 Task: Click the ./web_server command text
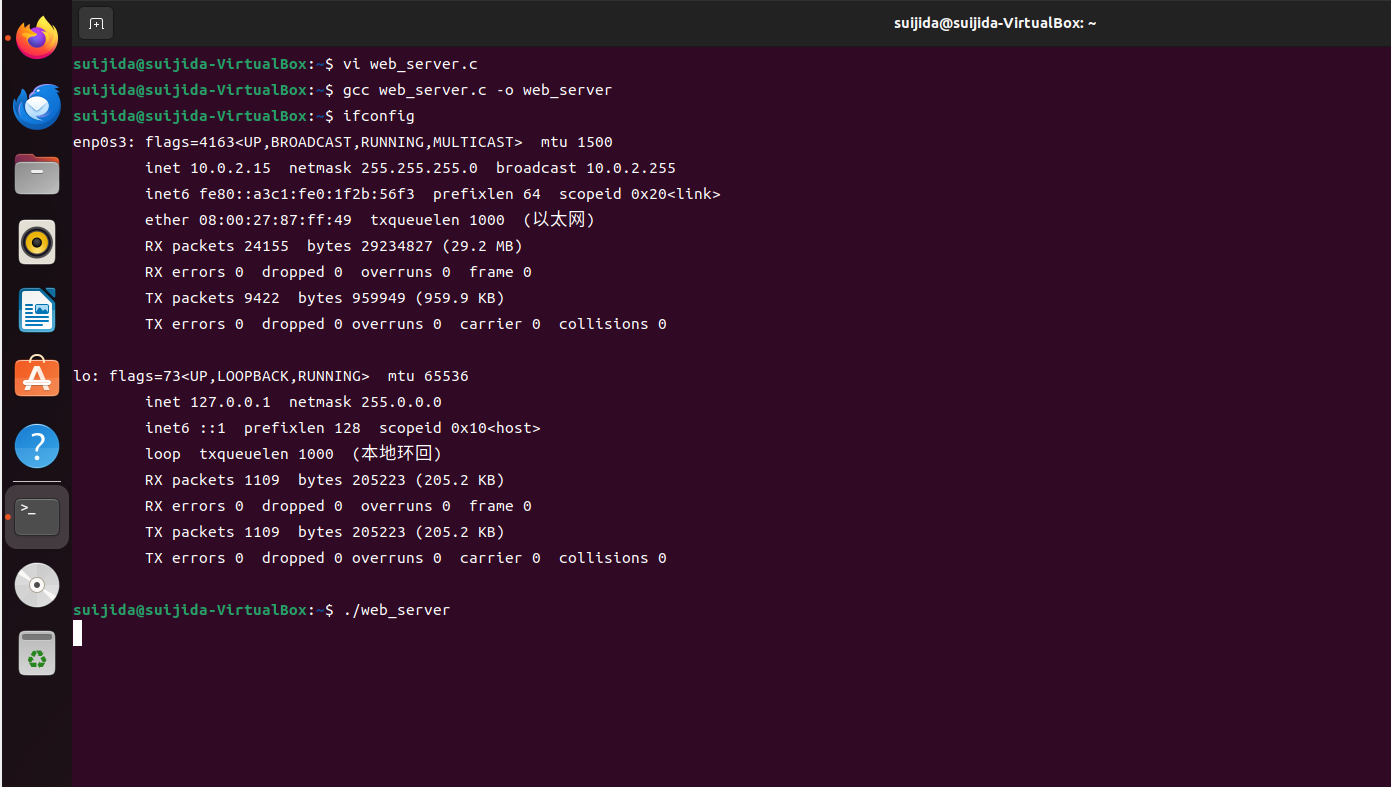(x=396, y=610)
